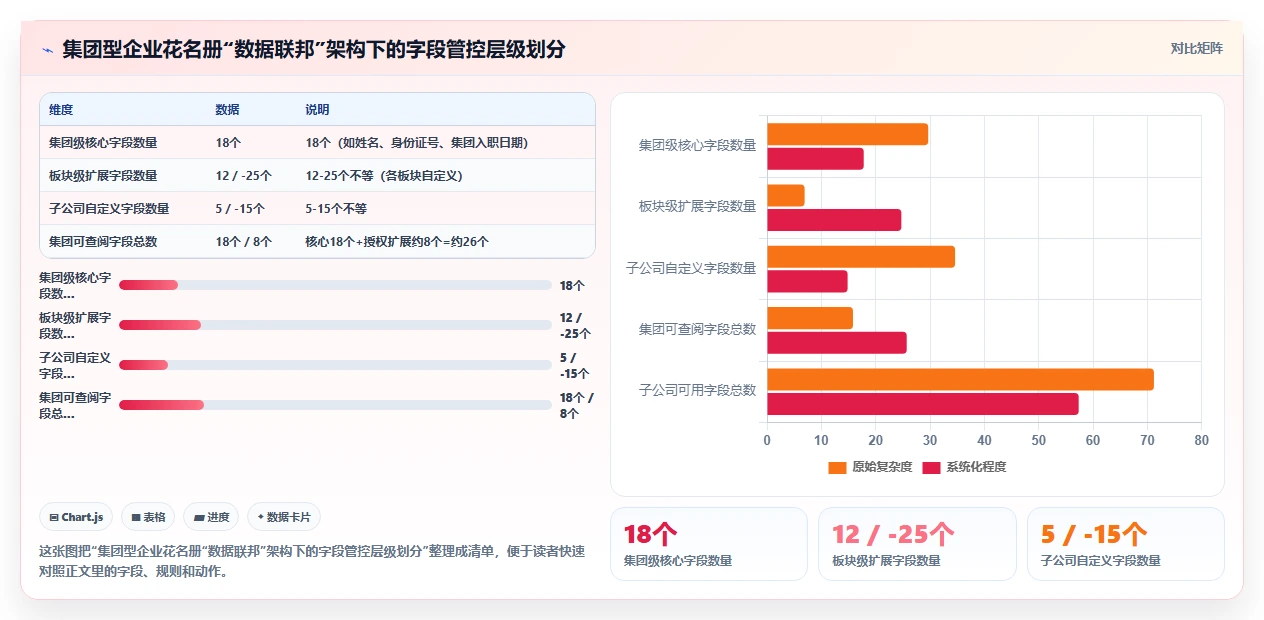Click the 数据 table column header
This screenshot has height=620, width=1264.
[227, 109]
